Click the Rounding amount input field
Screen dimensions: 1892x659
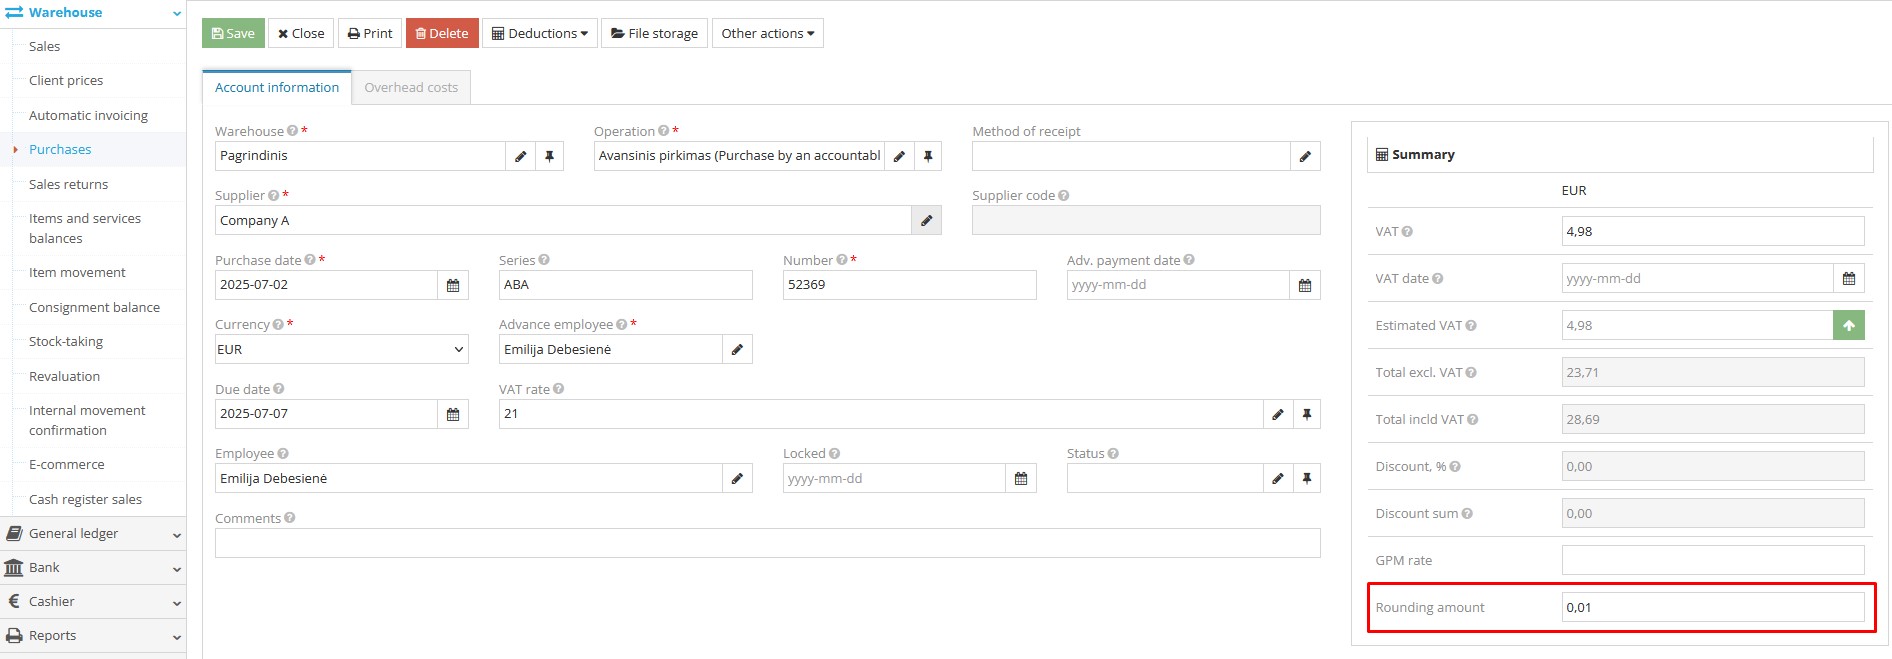pyautogui.click(x=1712, y=608)
